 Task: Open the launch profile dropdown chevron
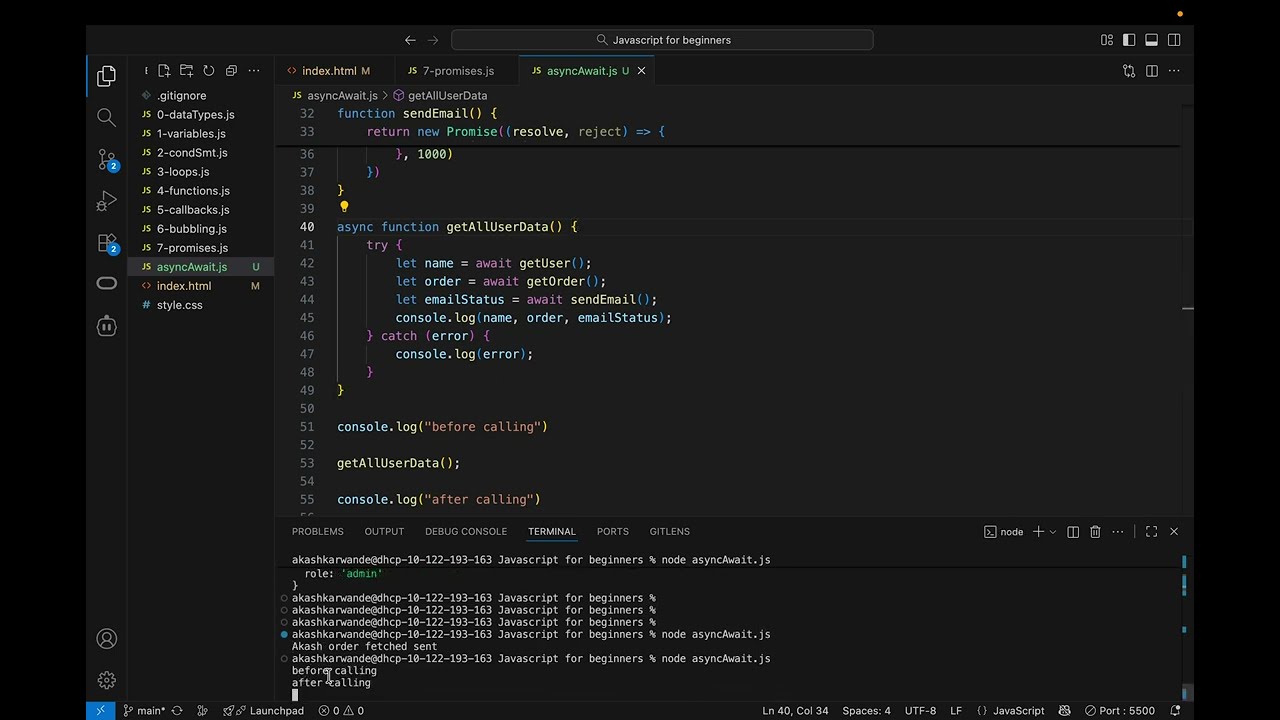(x=1053, y=532)
